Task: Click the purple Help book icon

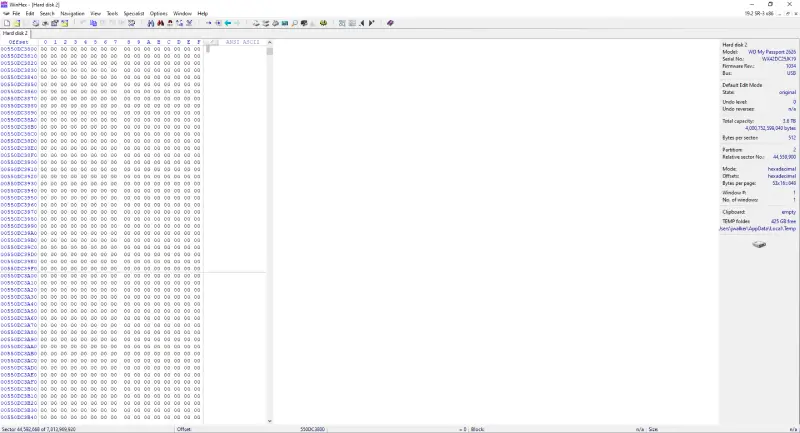Action: pos(390,22)
